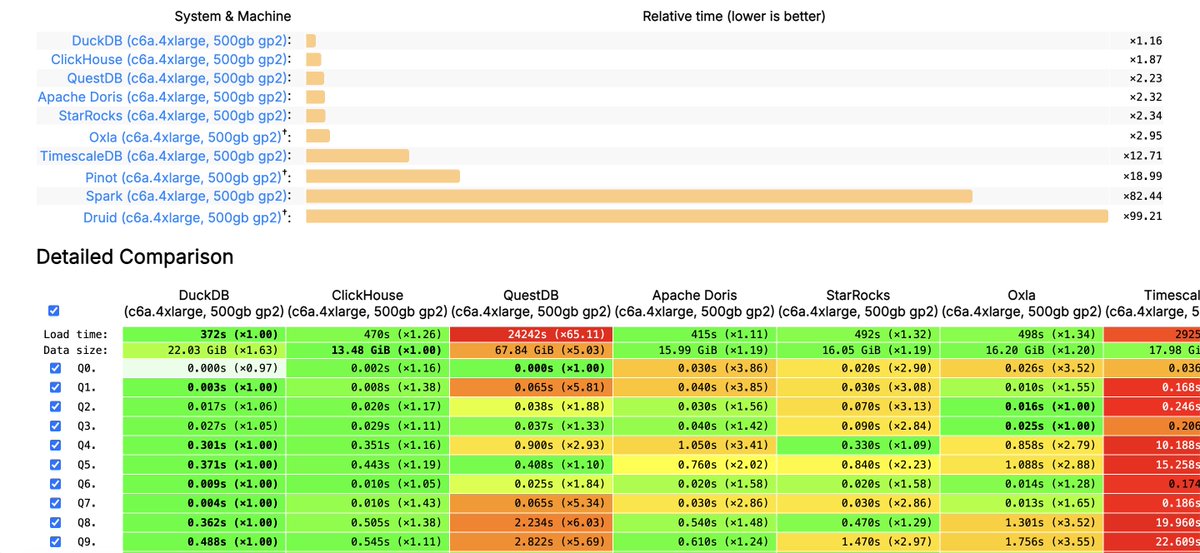Open the QuestDB system link
The image size is (1200, 553).
[x=177, y=79]
